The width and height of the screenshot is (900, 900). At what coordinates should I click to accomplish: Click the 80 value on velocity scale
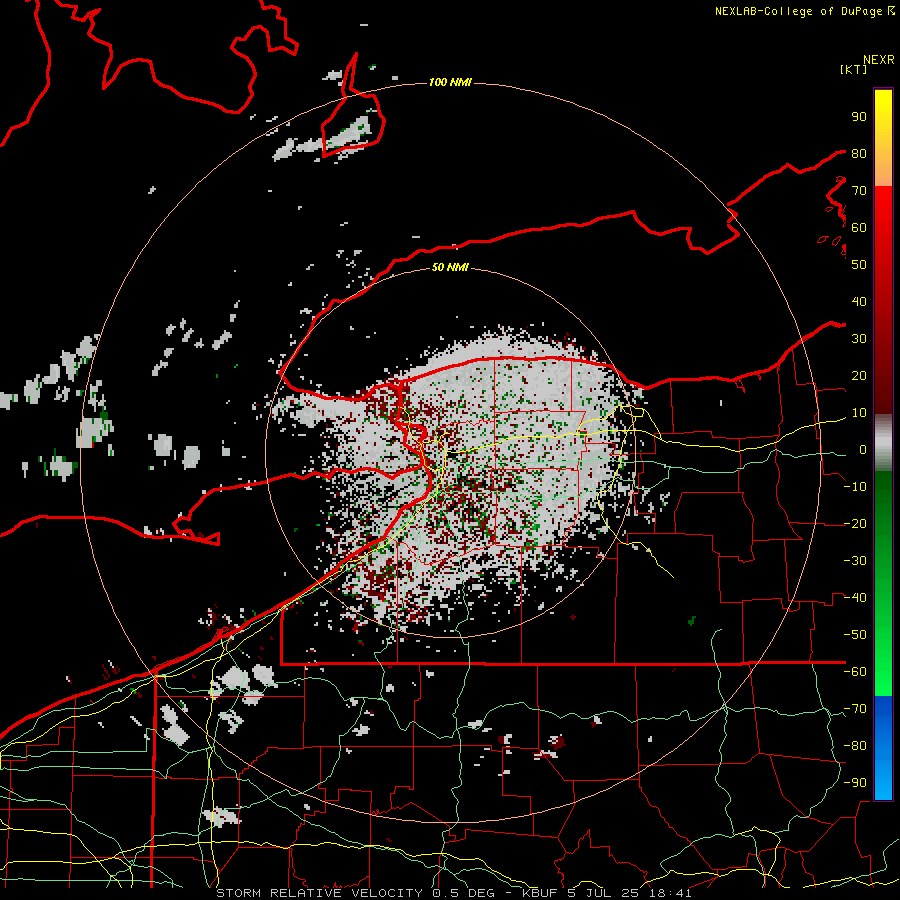pyautogui.click(x=859, y=153)
